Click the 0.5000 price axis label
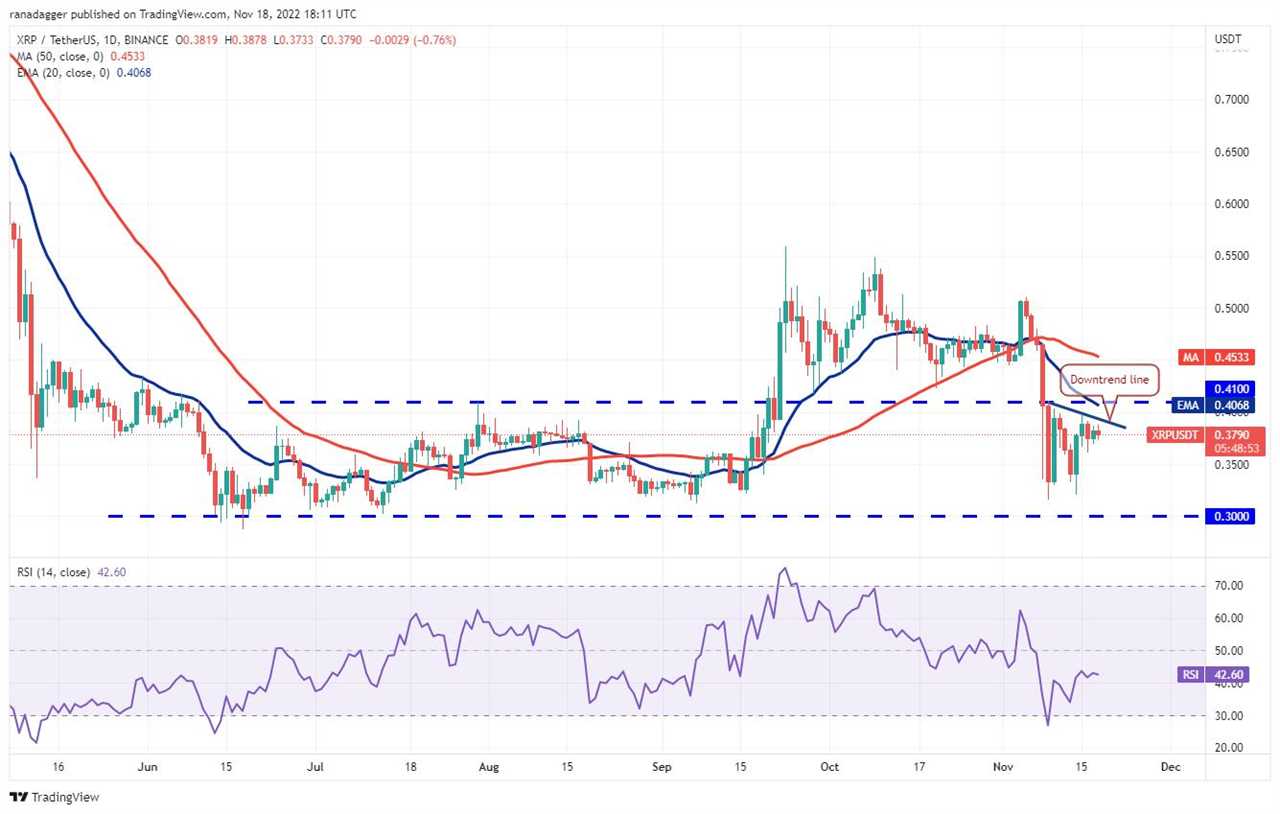Screen dimensions: 1280x814 pyautogui.click(x=1232, y=308)
